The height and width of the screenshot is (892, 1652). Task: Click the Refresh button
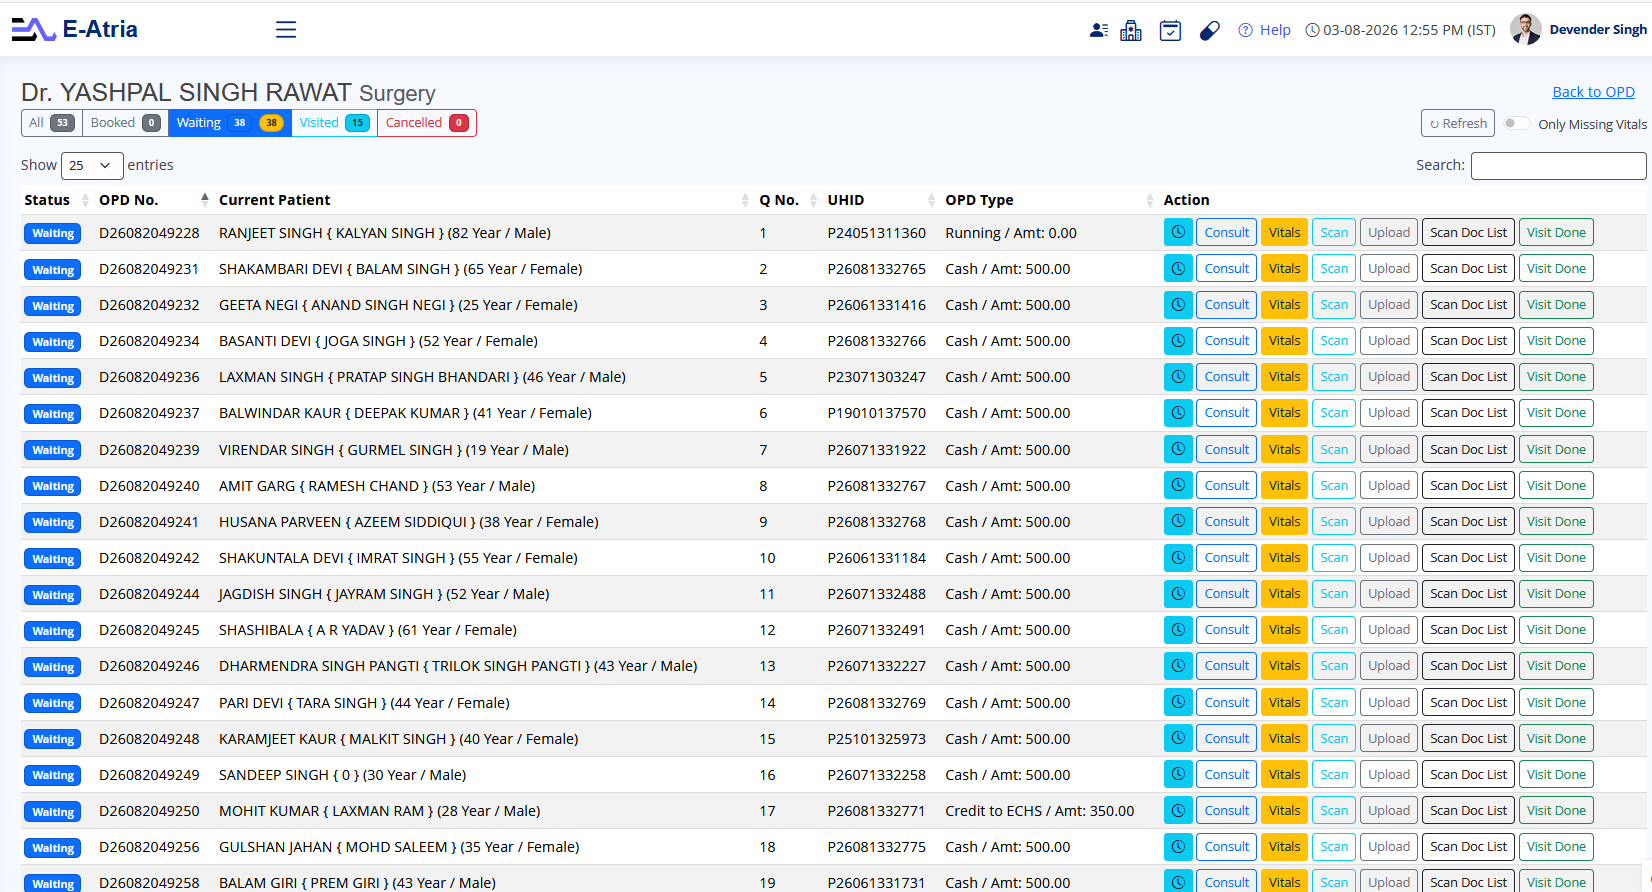tap(1458, 123)
